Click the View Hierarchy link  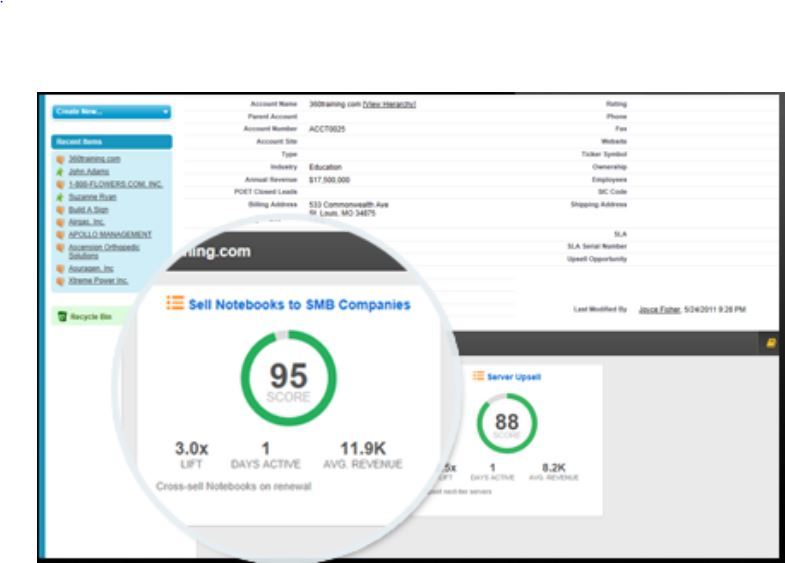click(x=389, y=104)
